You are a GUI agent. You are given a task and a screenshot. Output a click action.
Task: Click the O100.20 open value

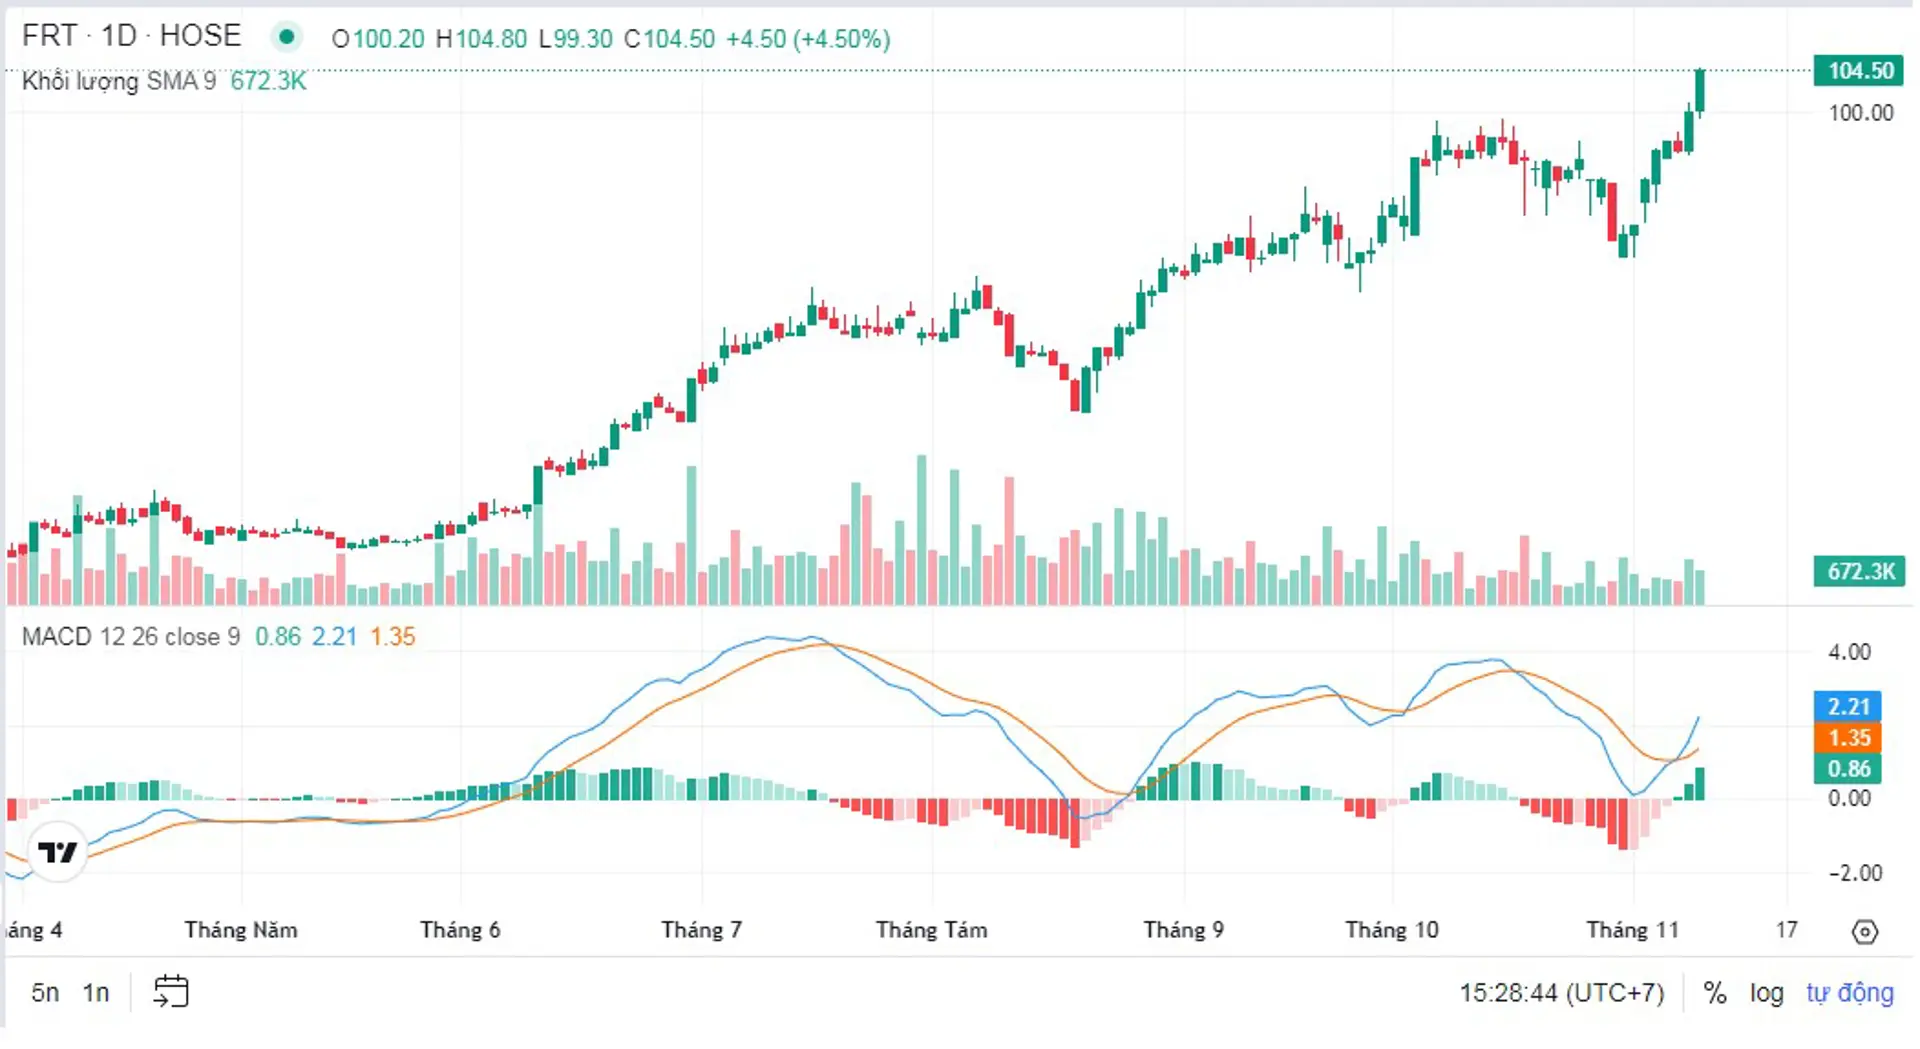point(378,39)
